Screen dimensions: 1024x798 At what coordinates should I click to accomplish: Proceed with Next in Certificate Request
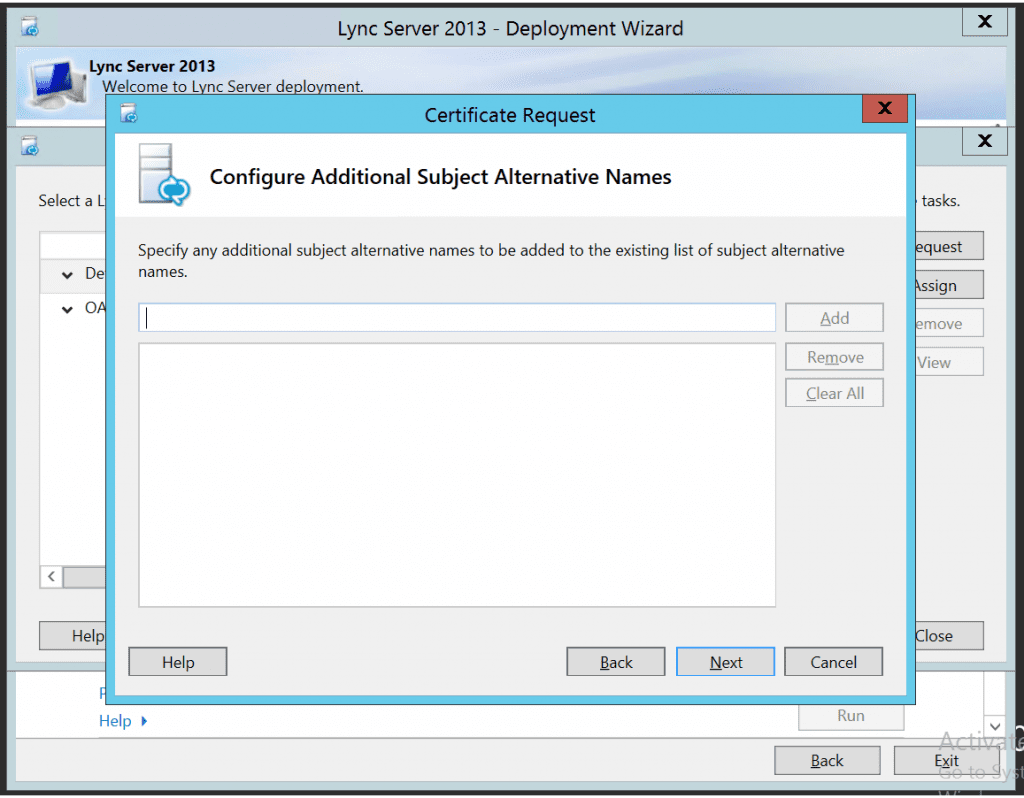tap(725, 662)
